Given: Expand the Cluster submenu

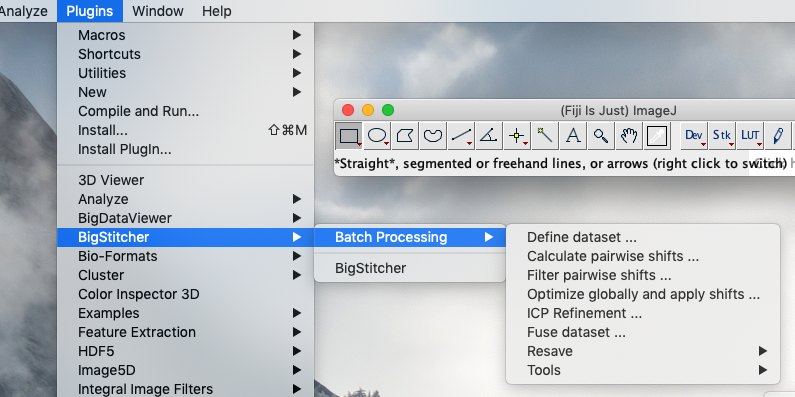Looking at the screenshot, I should pos(186,275).
